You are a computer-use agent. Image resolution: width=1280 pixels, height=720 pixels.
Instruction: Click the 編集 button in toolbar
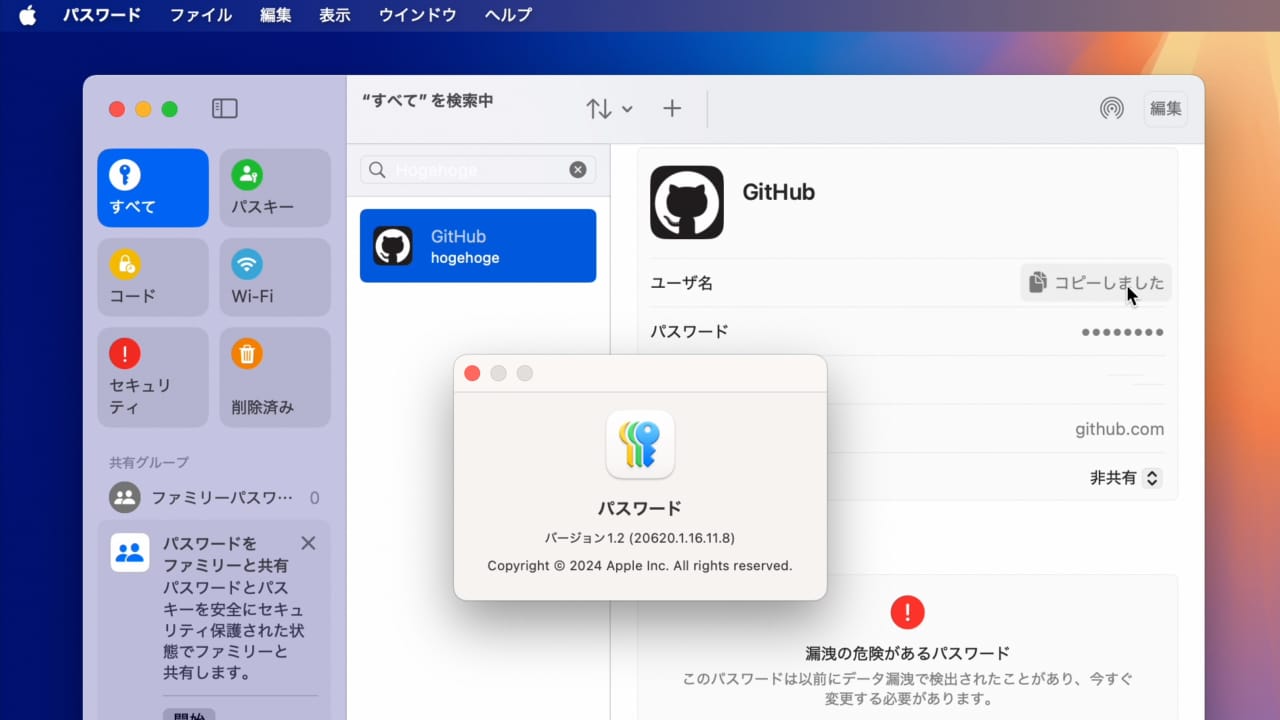pos(1166,109)
